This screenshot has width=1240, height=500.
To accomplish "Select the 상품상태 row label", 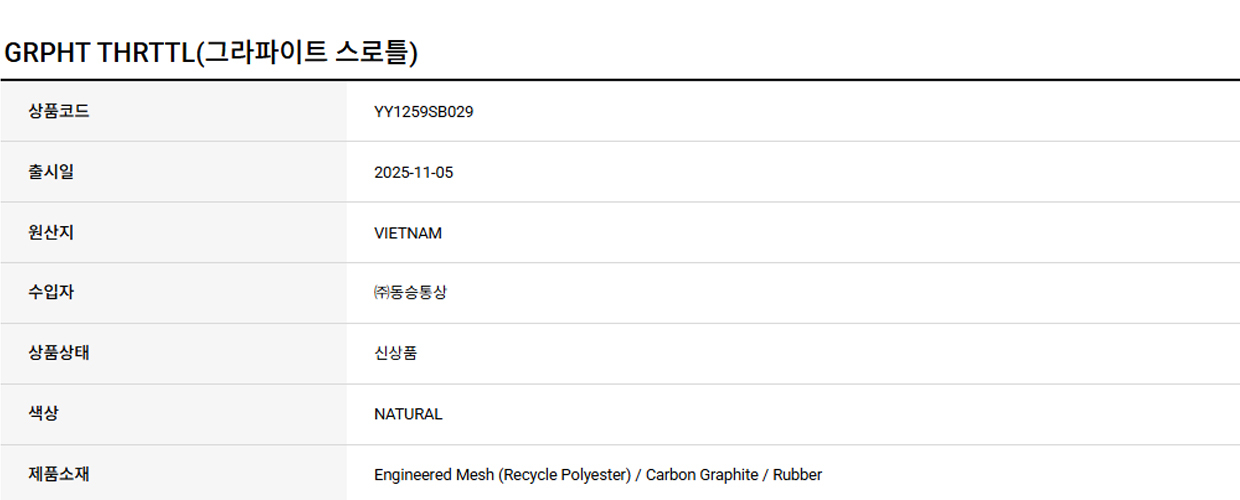I will pyautogui.click(x=59, y=353).
